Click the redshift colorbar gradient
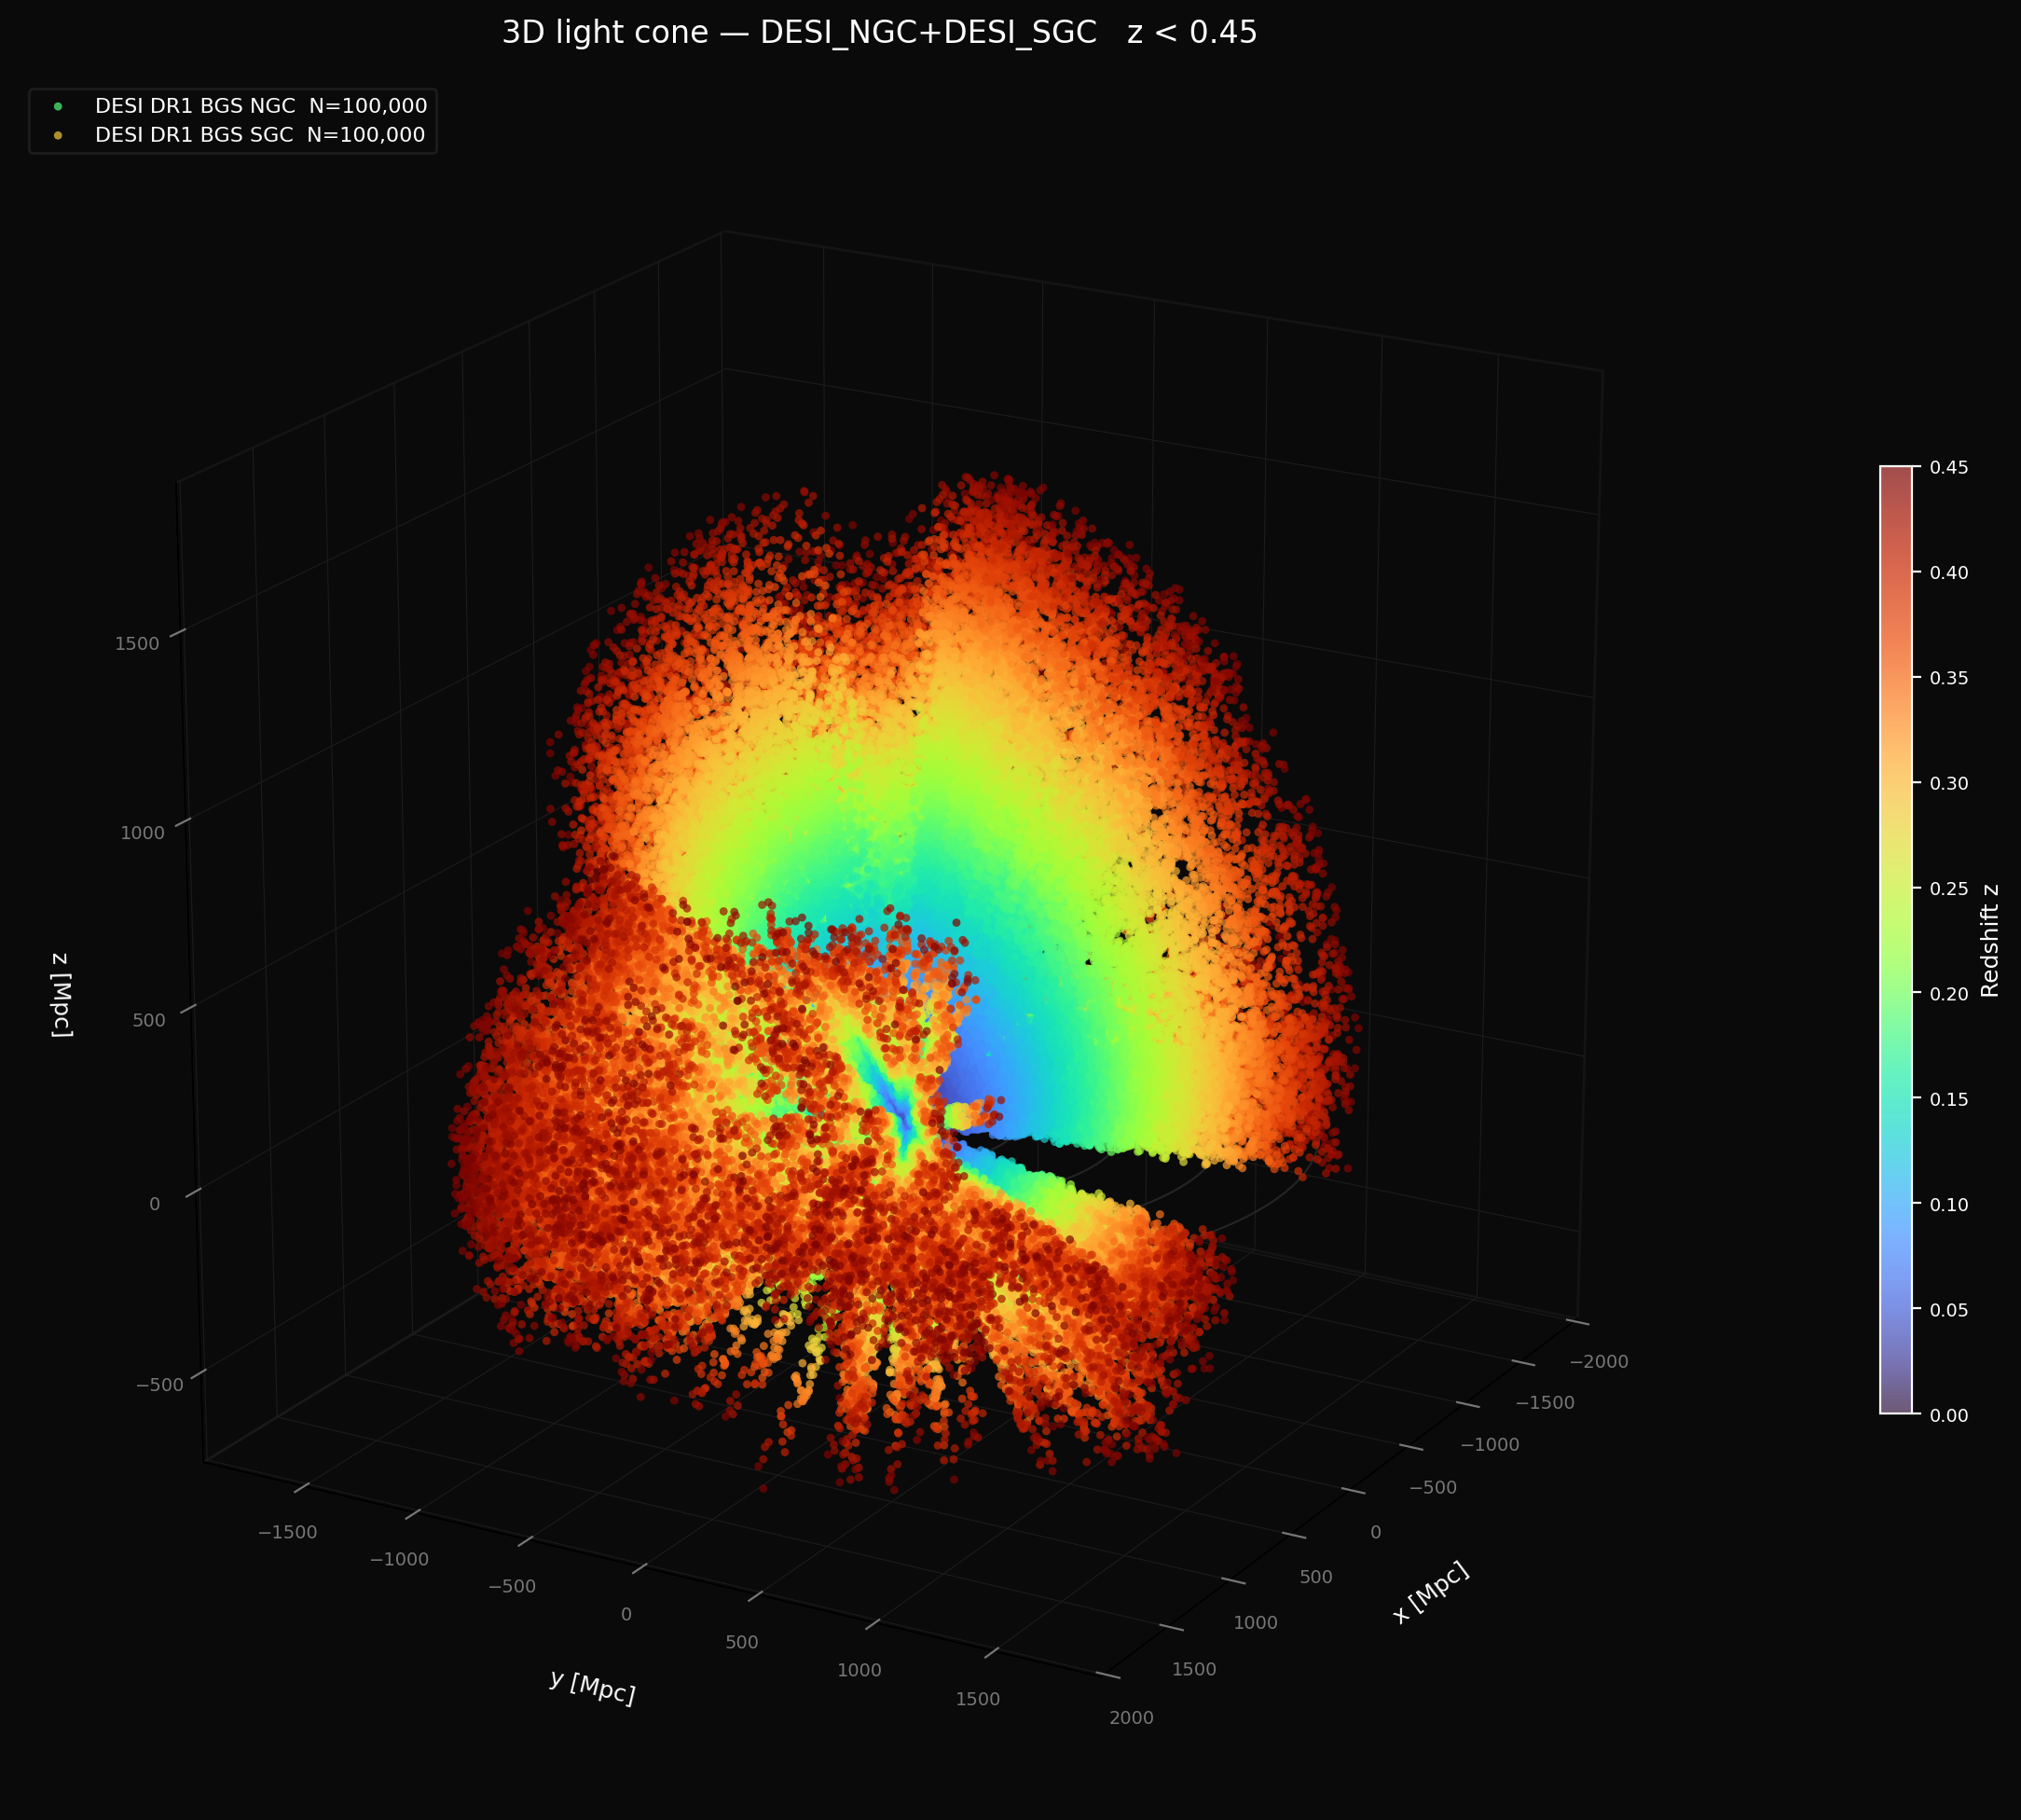The image size is (2021, 1820). pos(1895,940)
